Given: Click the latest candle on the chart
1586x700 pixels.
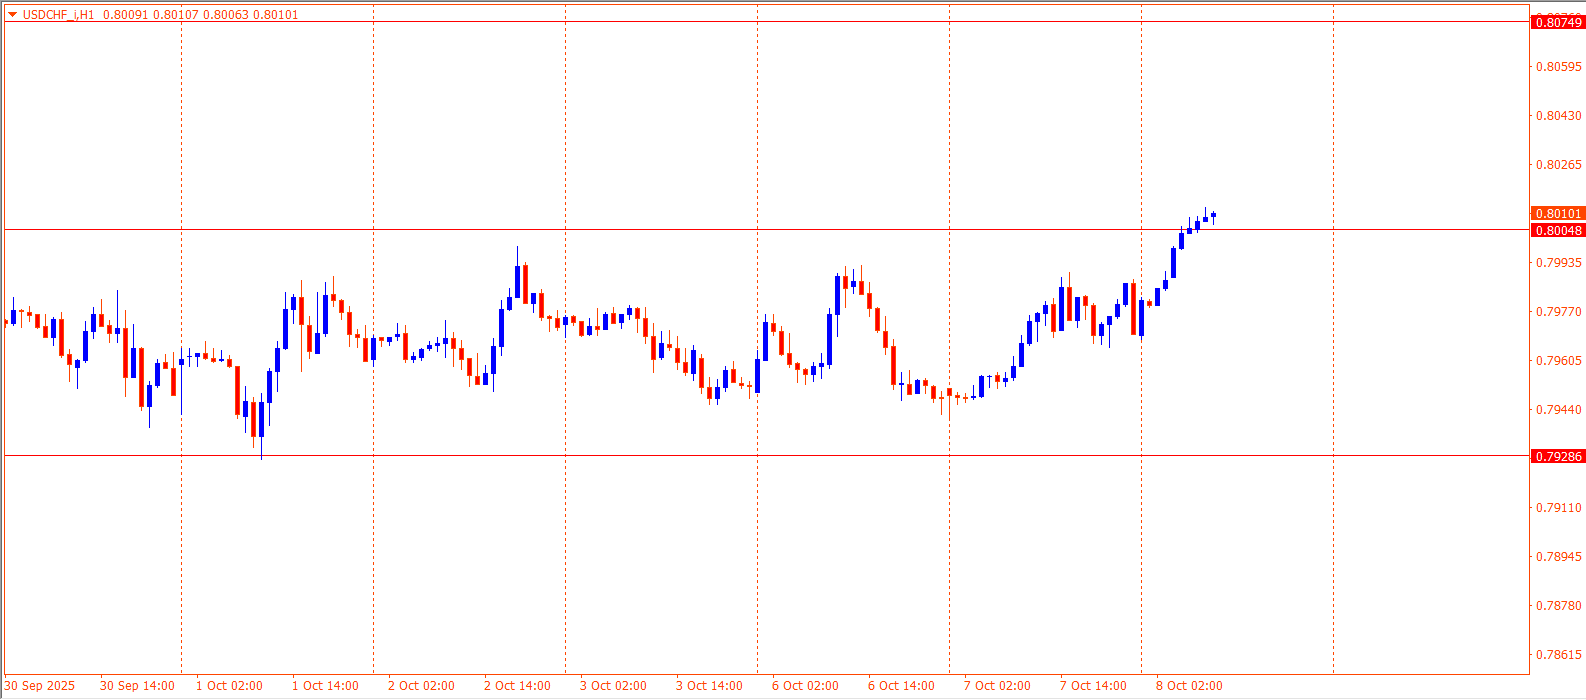Looking at the screenshot, I should (x=1213, y=215).
